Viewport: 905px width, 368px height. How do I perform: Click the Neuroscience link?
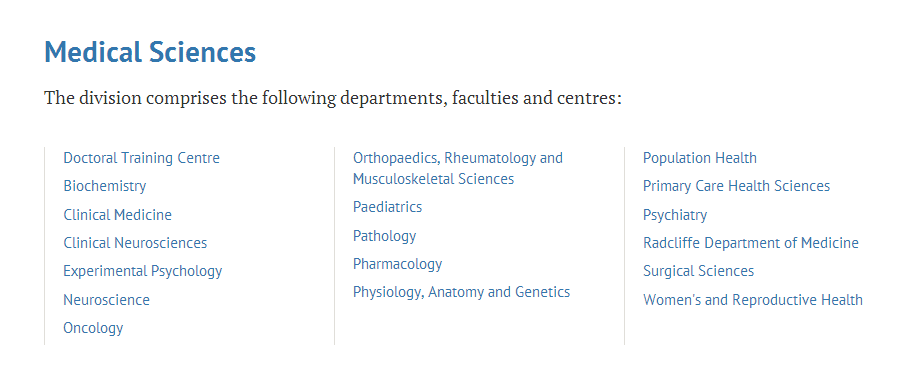106,300
